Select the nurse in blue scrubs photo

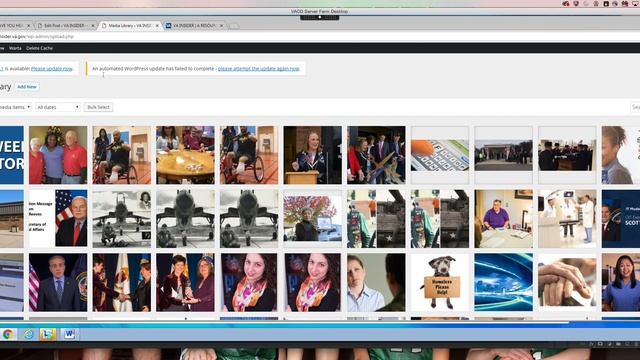click(621, 282)
